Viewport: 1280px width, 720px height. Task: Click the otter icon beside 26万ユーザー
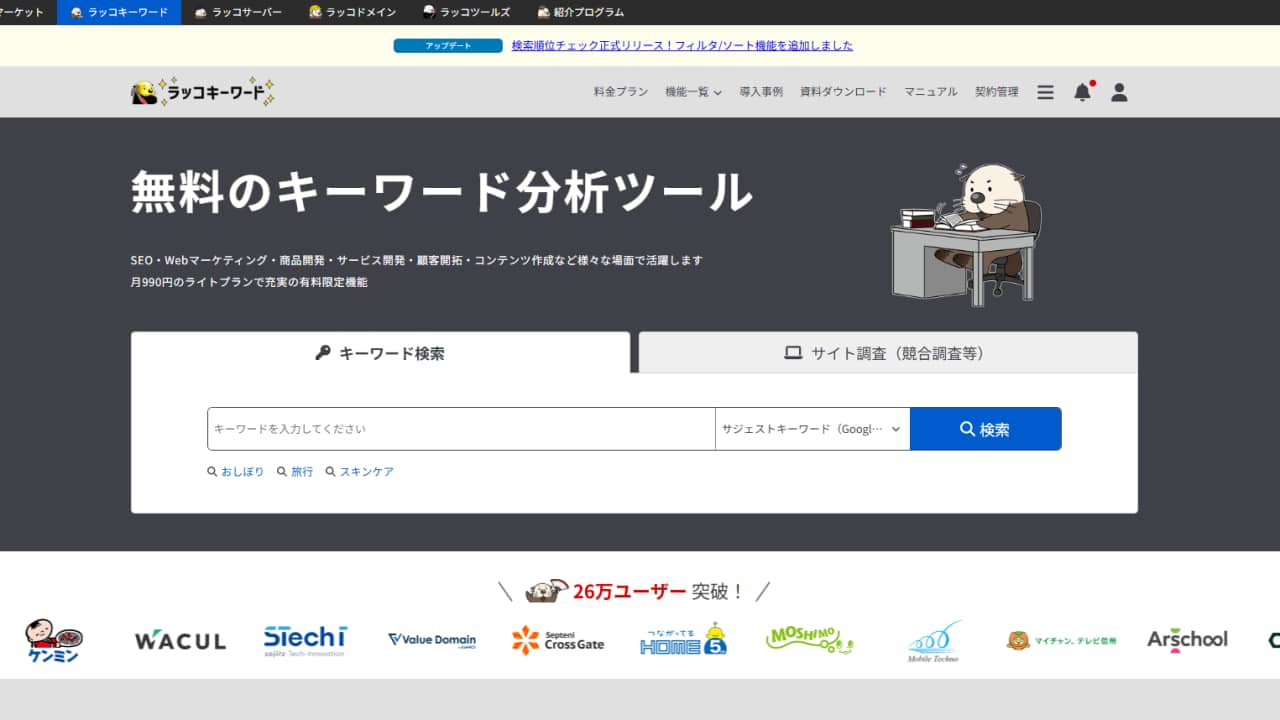click(547, 591)
